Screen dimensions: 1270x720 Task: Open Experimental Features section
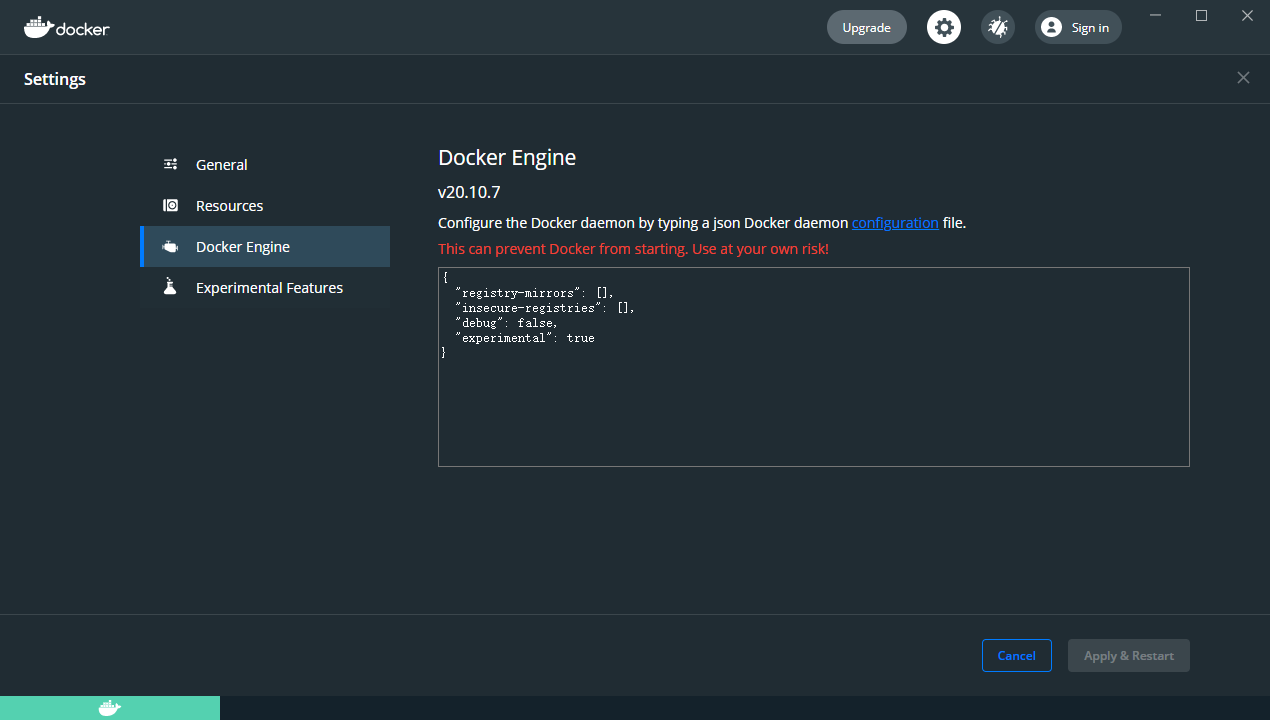265,287
